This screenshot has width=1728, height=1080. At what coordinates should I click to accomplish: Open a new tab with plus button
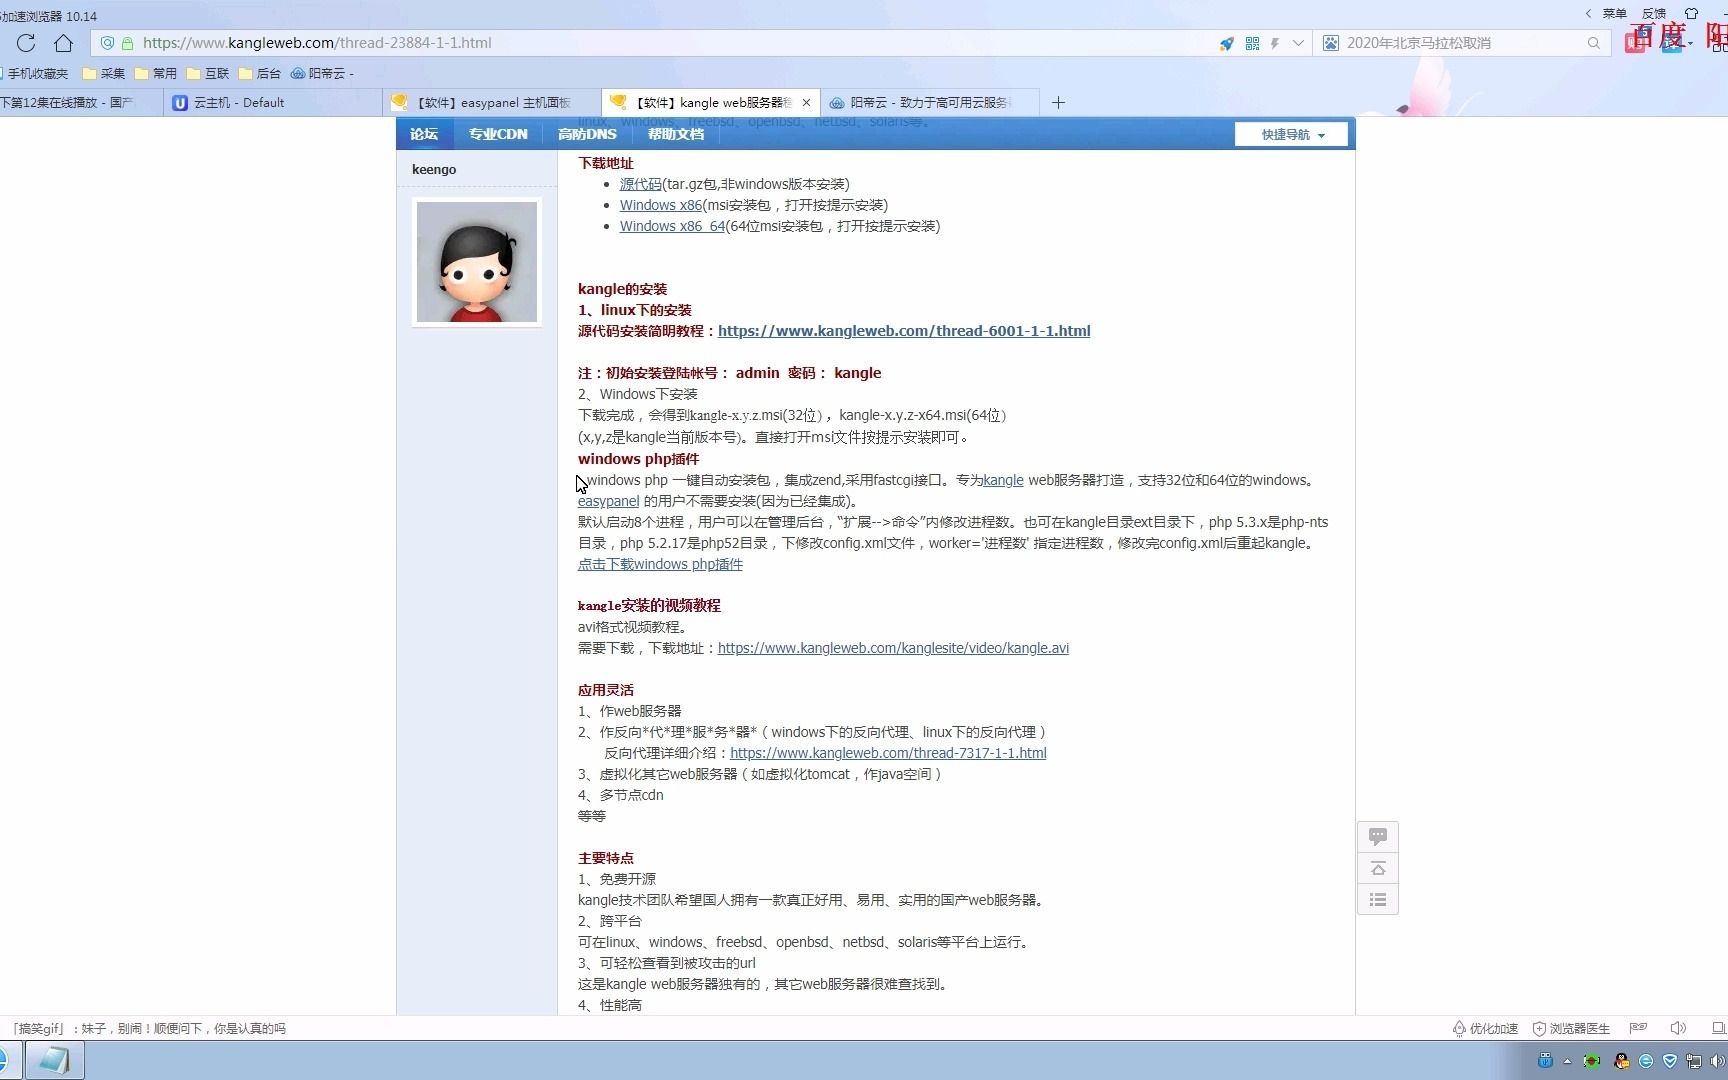[1058, 102]
